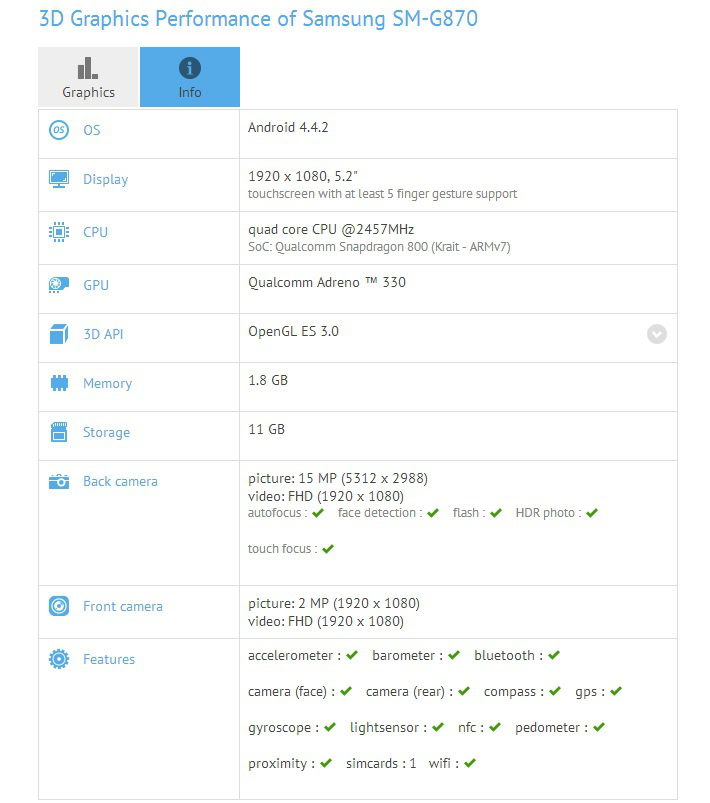Click the Front camera label
Viewport: 710px width, 803px height.
(x=123, y=606)
